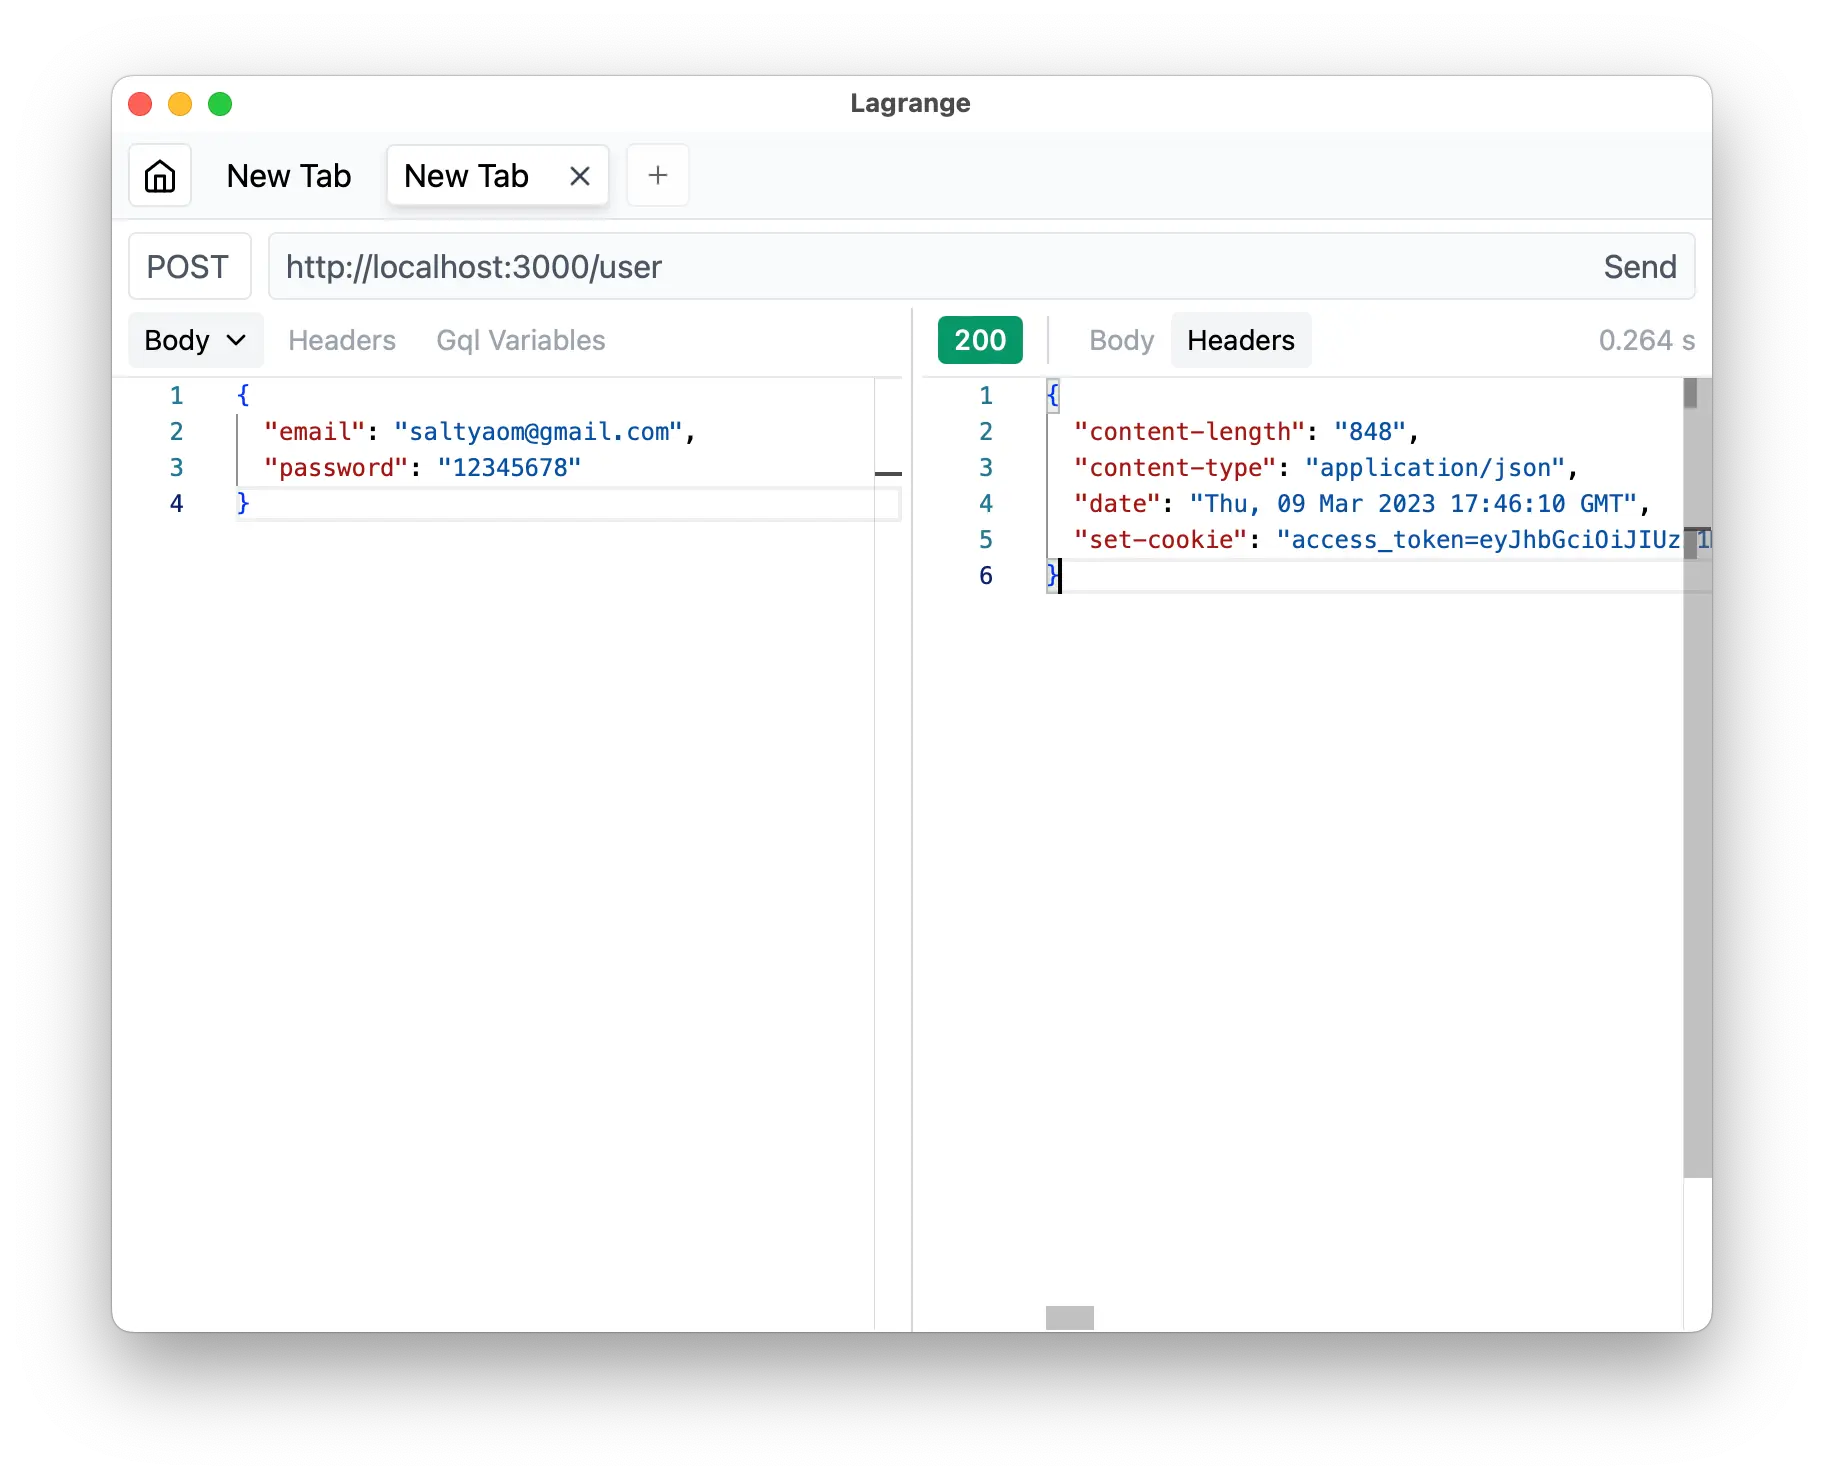Switch to the first New Tab
The image size is (1824, 1480).
(289, 176)
